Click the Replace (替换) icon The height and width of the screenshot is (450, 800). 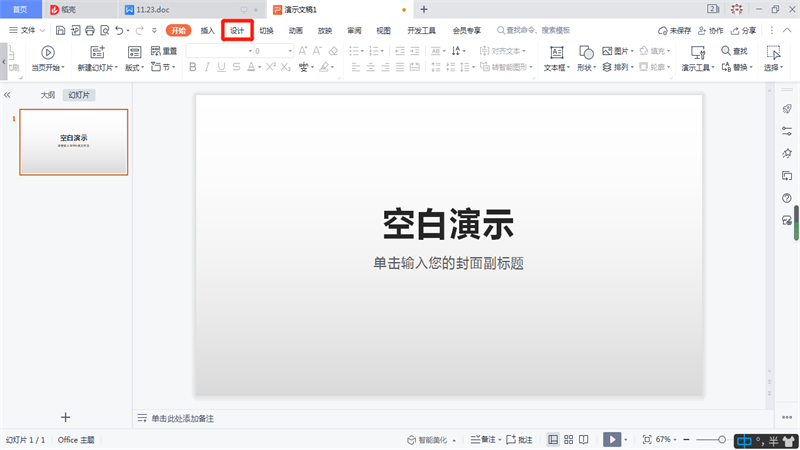(726, 67)
